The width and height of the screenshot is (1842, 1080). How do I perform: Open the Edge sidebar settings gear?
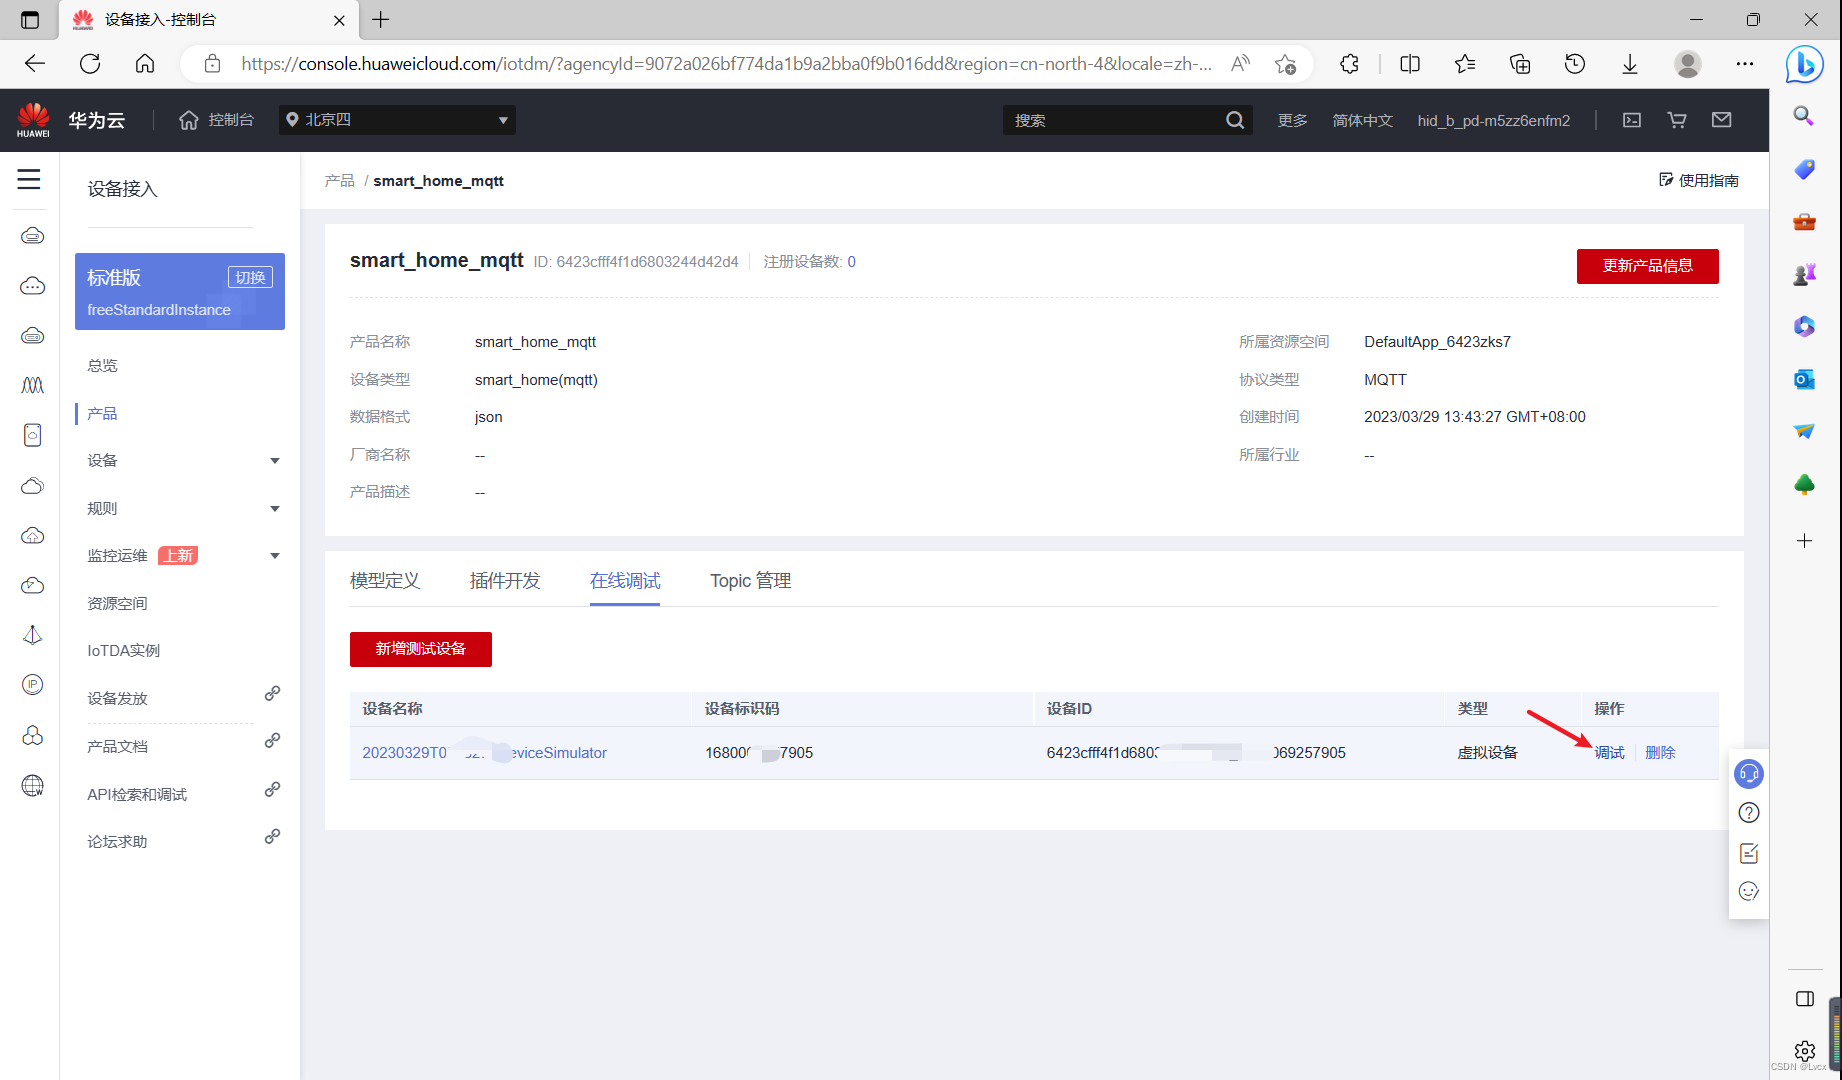pyautogui.click(x=1804, y=1051)
